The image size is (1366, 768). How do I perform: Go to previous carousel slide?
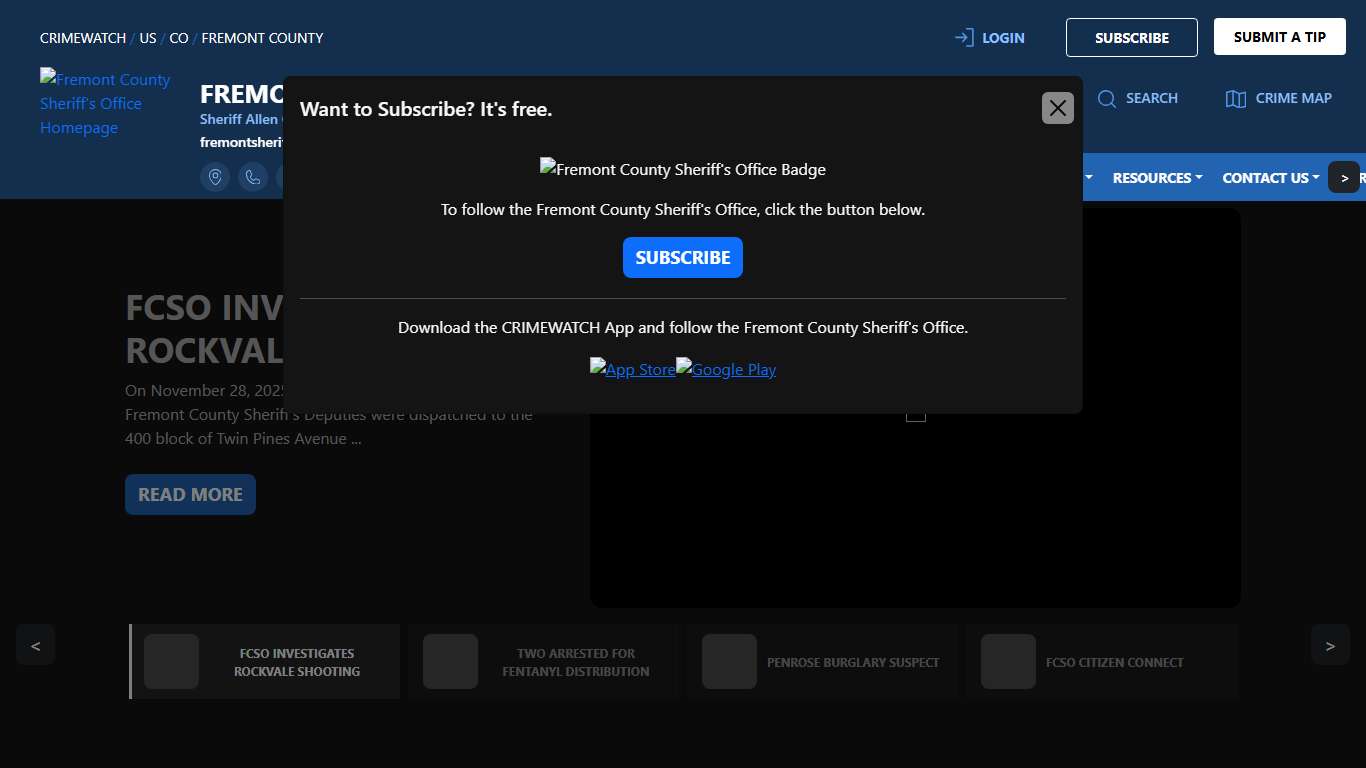pos(36,646)
